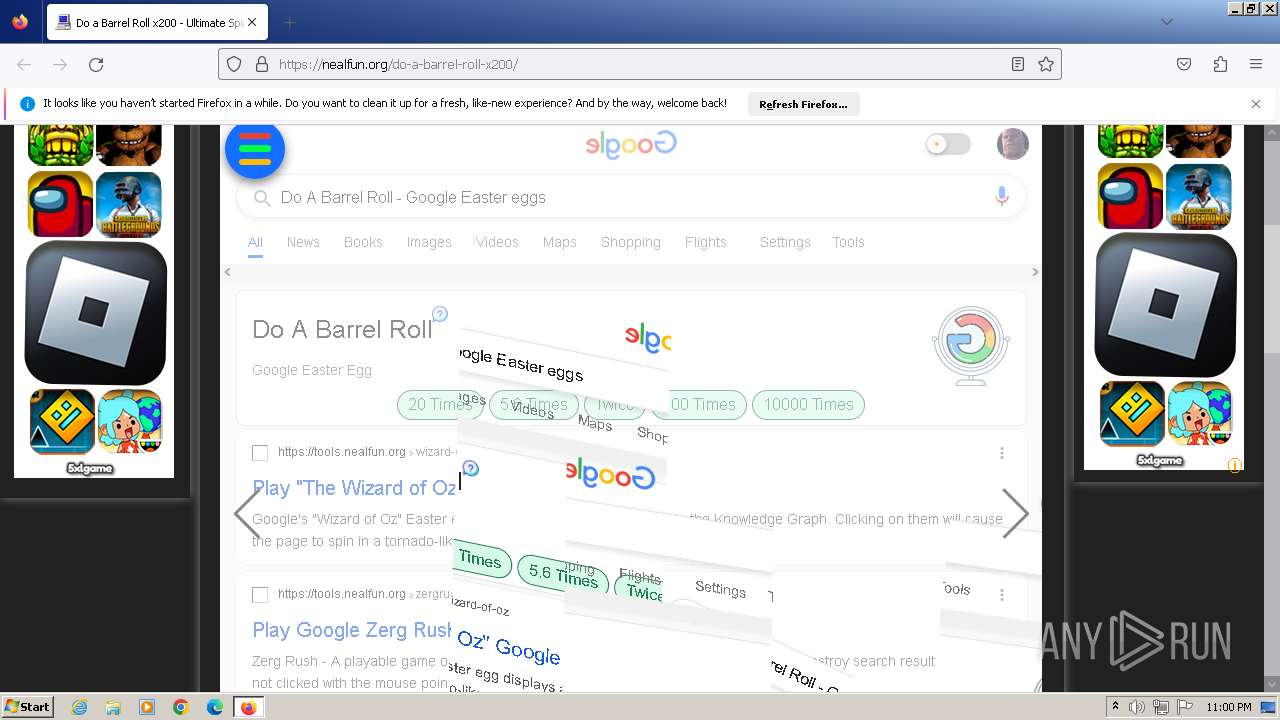1280x720 pixels.
Task: Select the All search tab
Action: click(255, 242)
